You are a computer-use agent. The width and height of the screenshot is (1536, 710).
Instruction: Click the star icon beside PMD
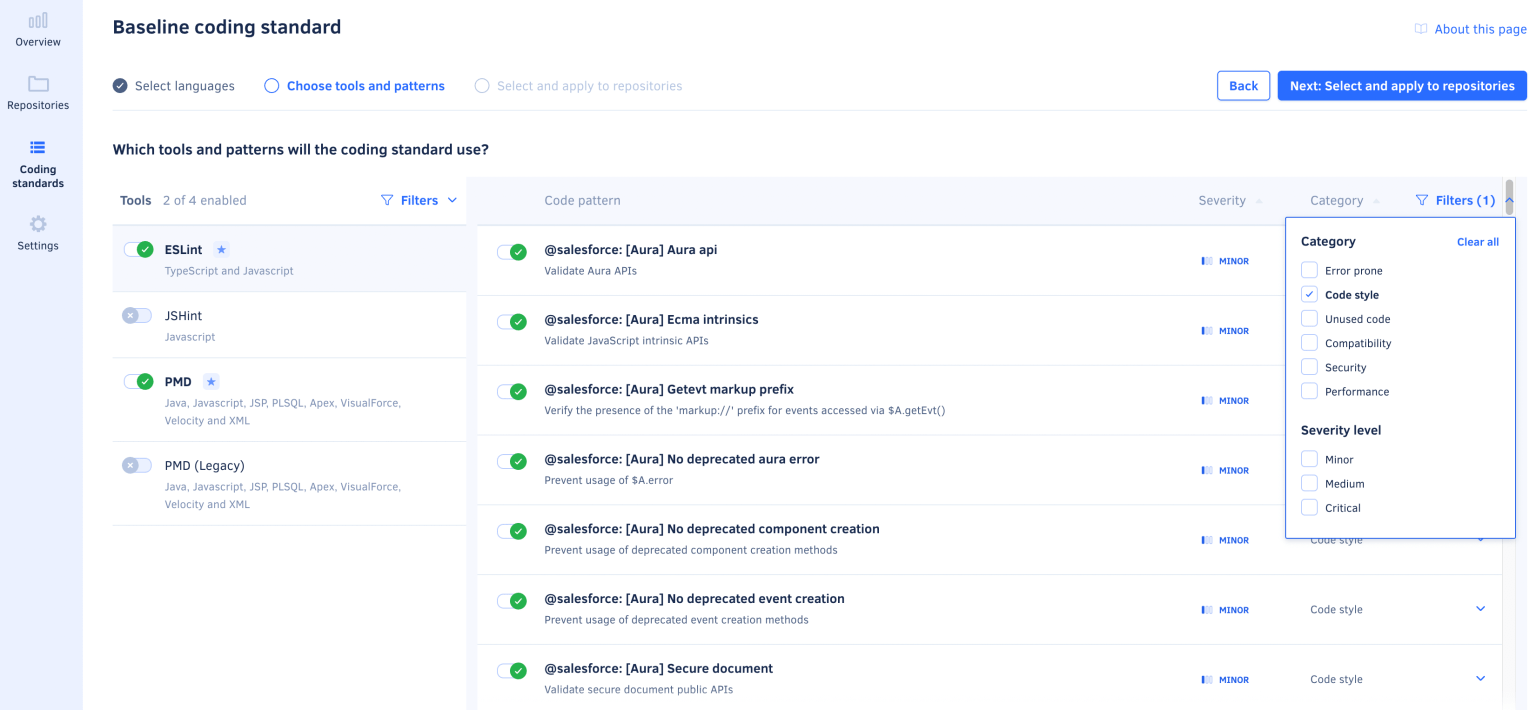(x=211, y=381)
